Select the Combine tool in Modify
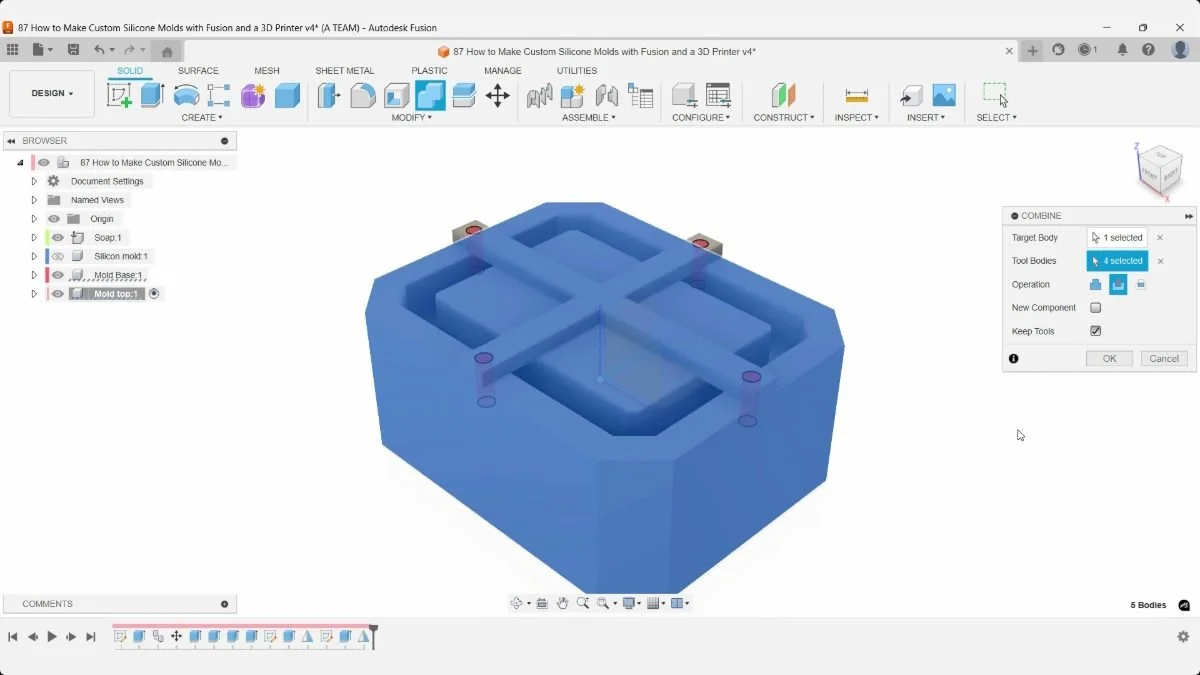 [430, 95]
